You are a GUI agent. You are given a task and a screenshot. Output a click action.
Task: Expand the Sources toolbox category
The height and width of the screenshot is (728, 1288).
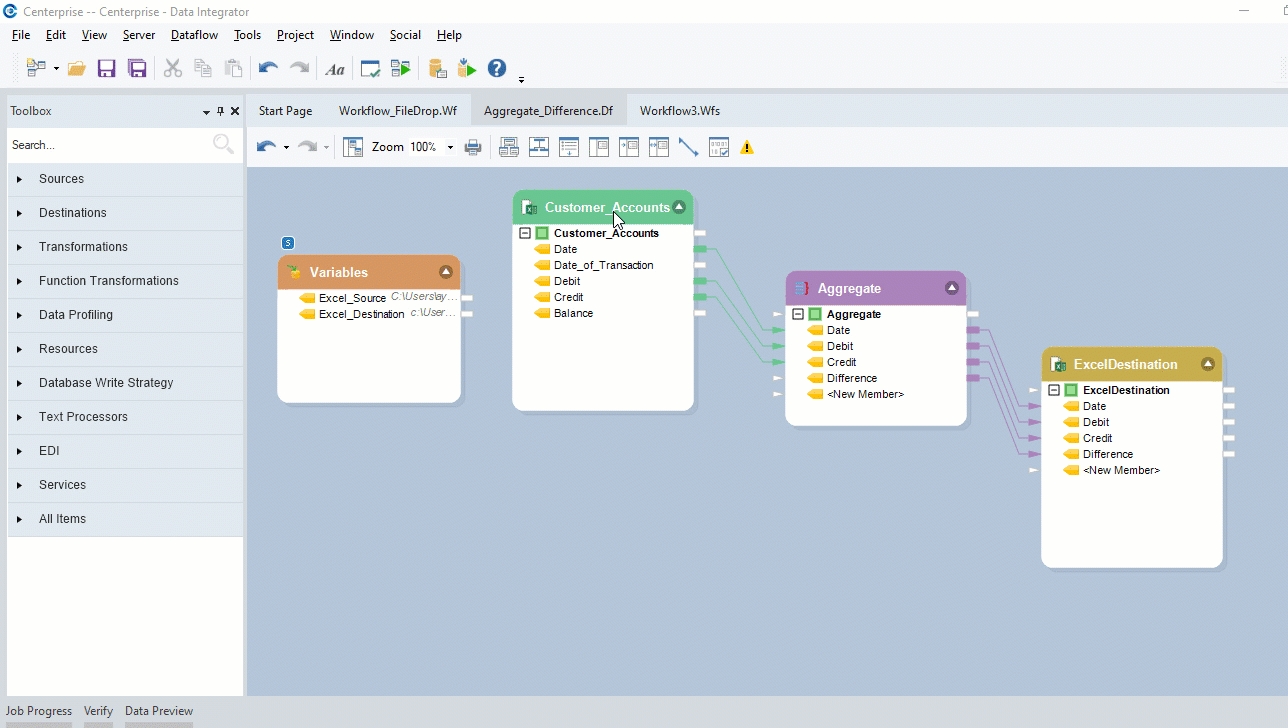click(19, 179)
